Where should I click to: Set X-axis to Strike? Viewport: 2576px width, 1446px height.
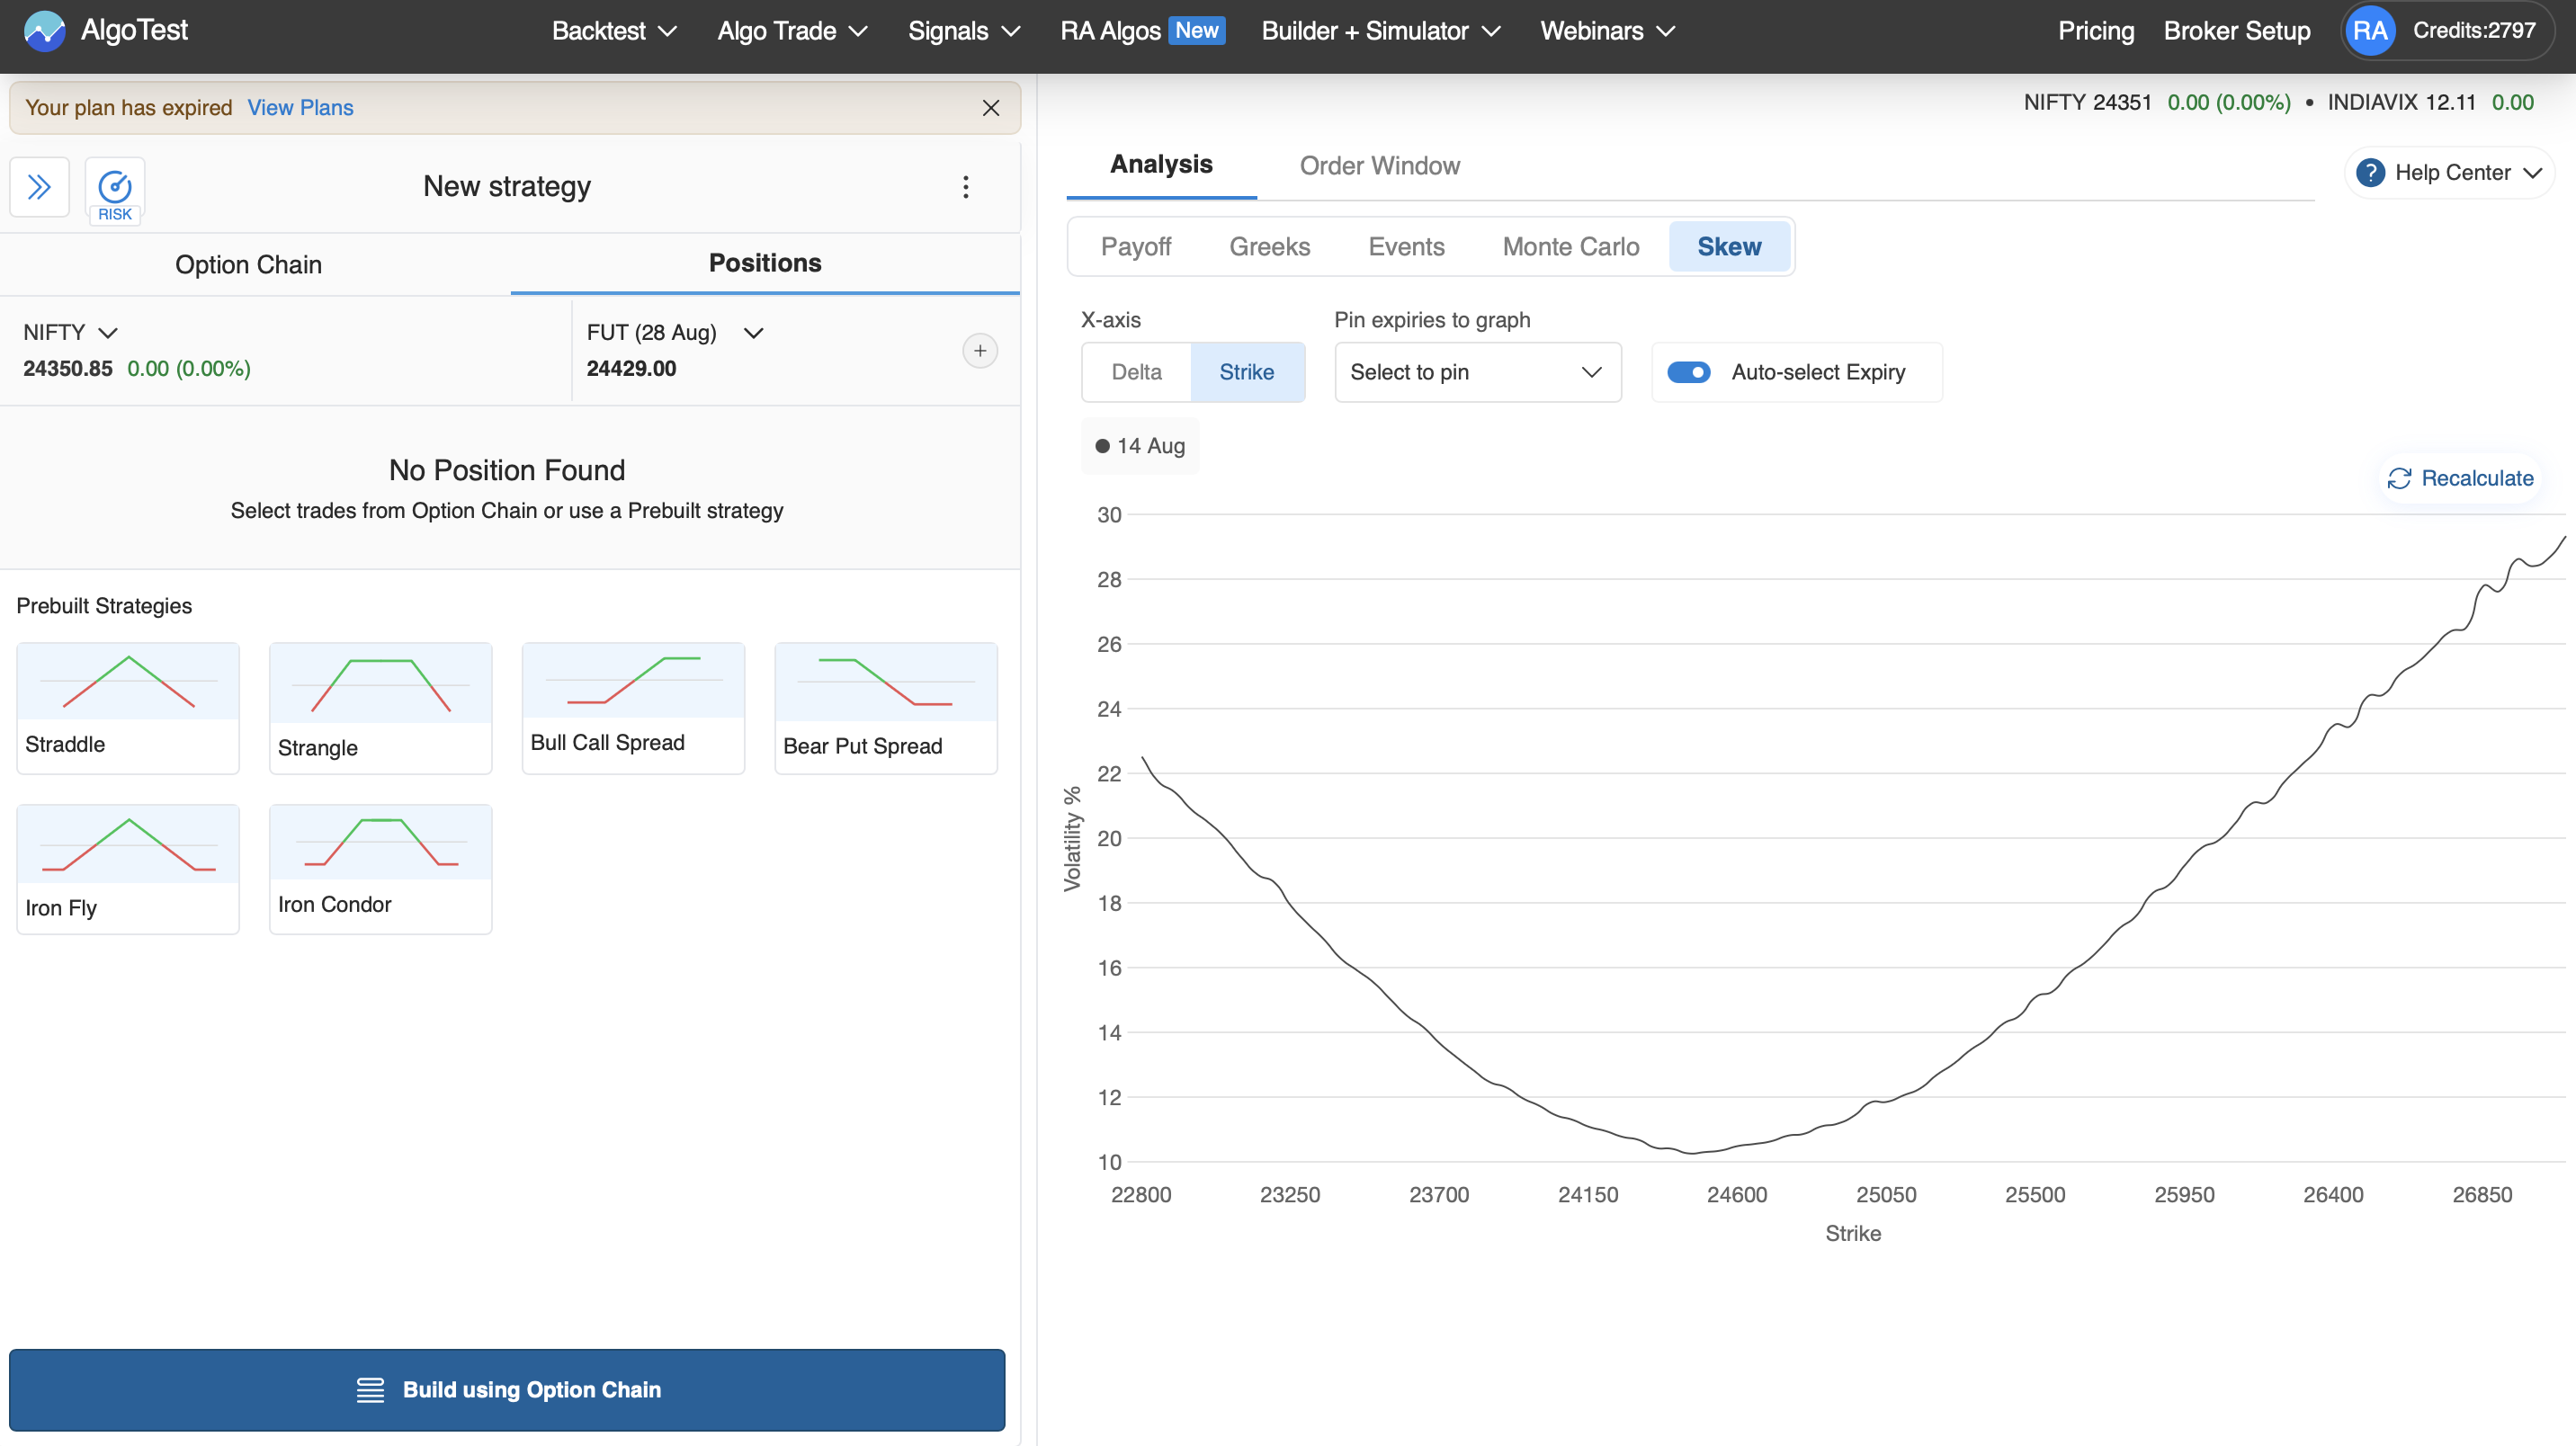pyautogui.click(x=1246, y=372)
